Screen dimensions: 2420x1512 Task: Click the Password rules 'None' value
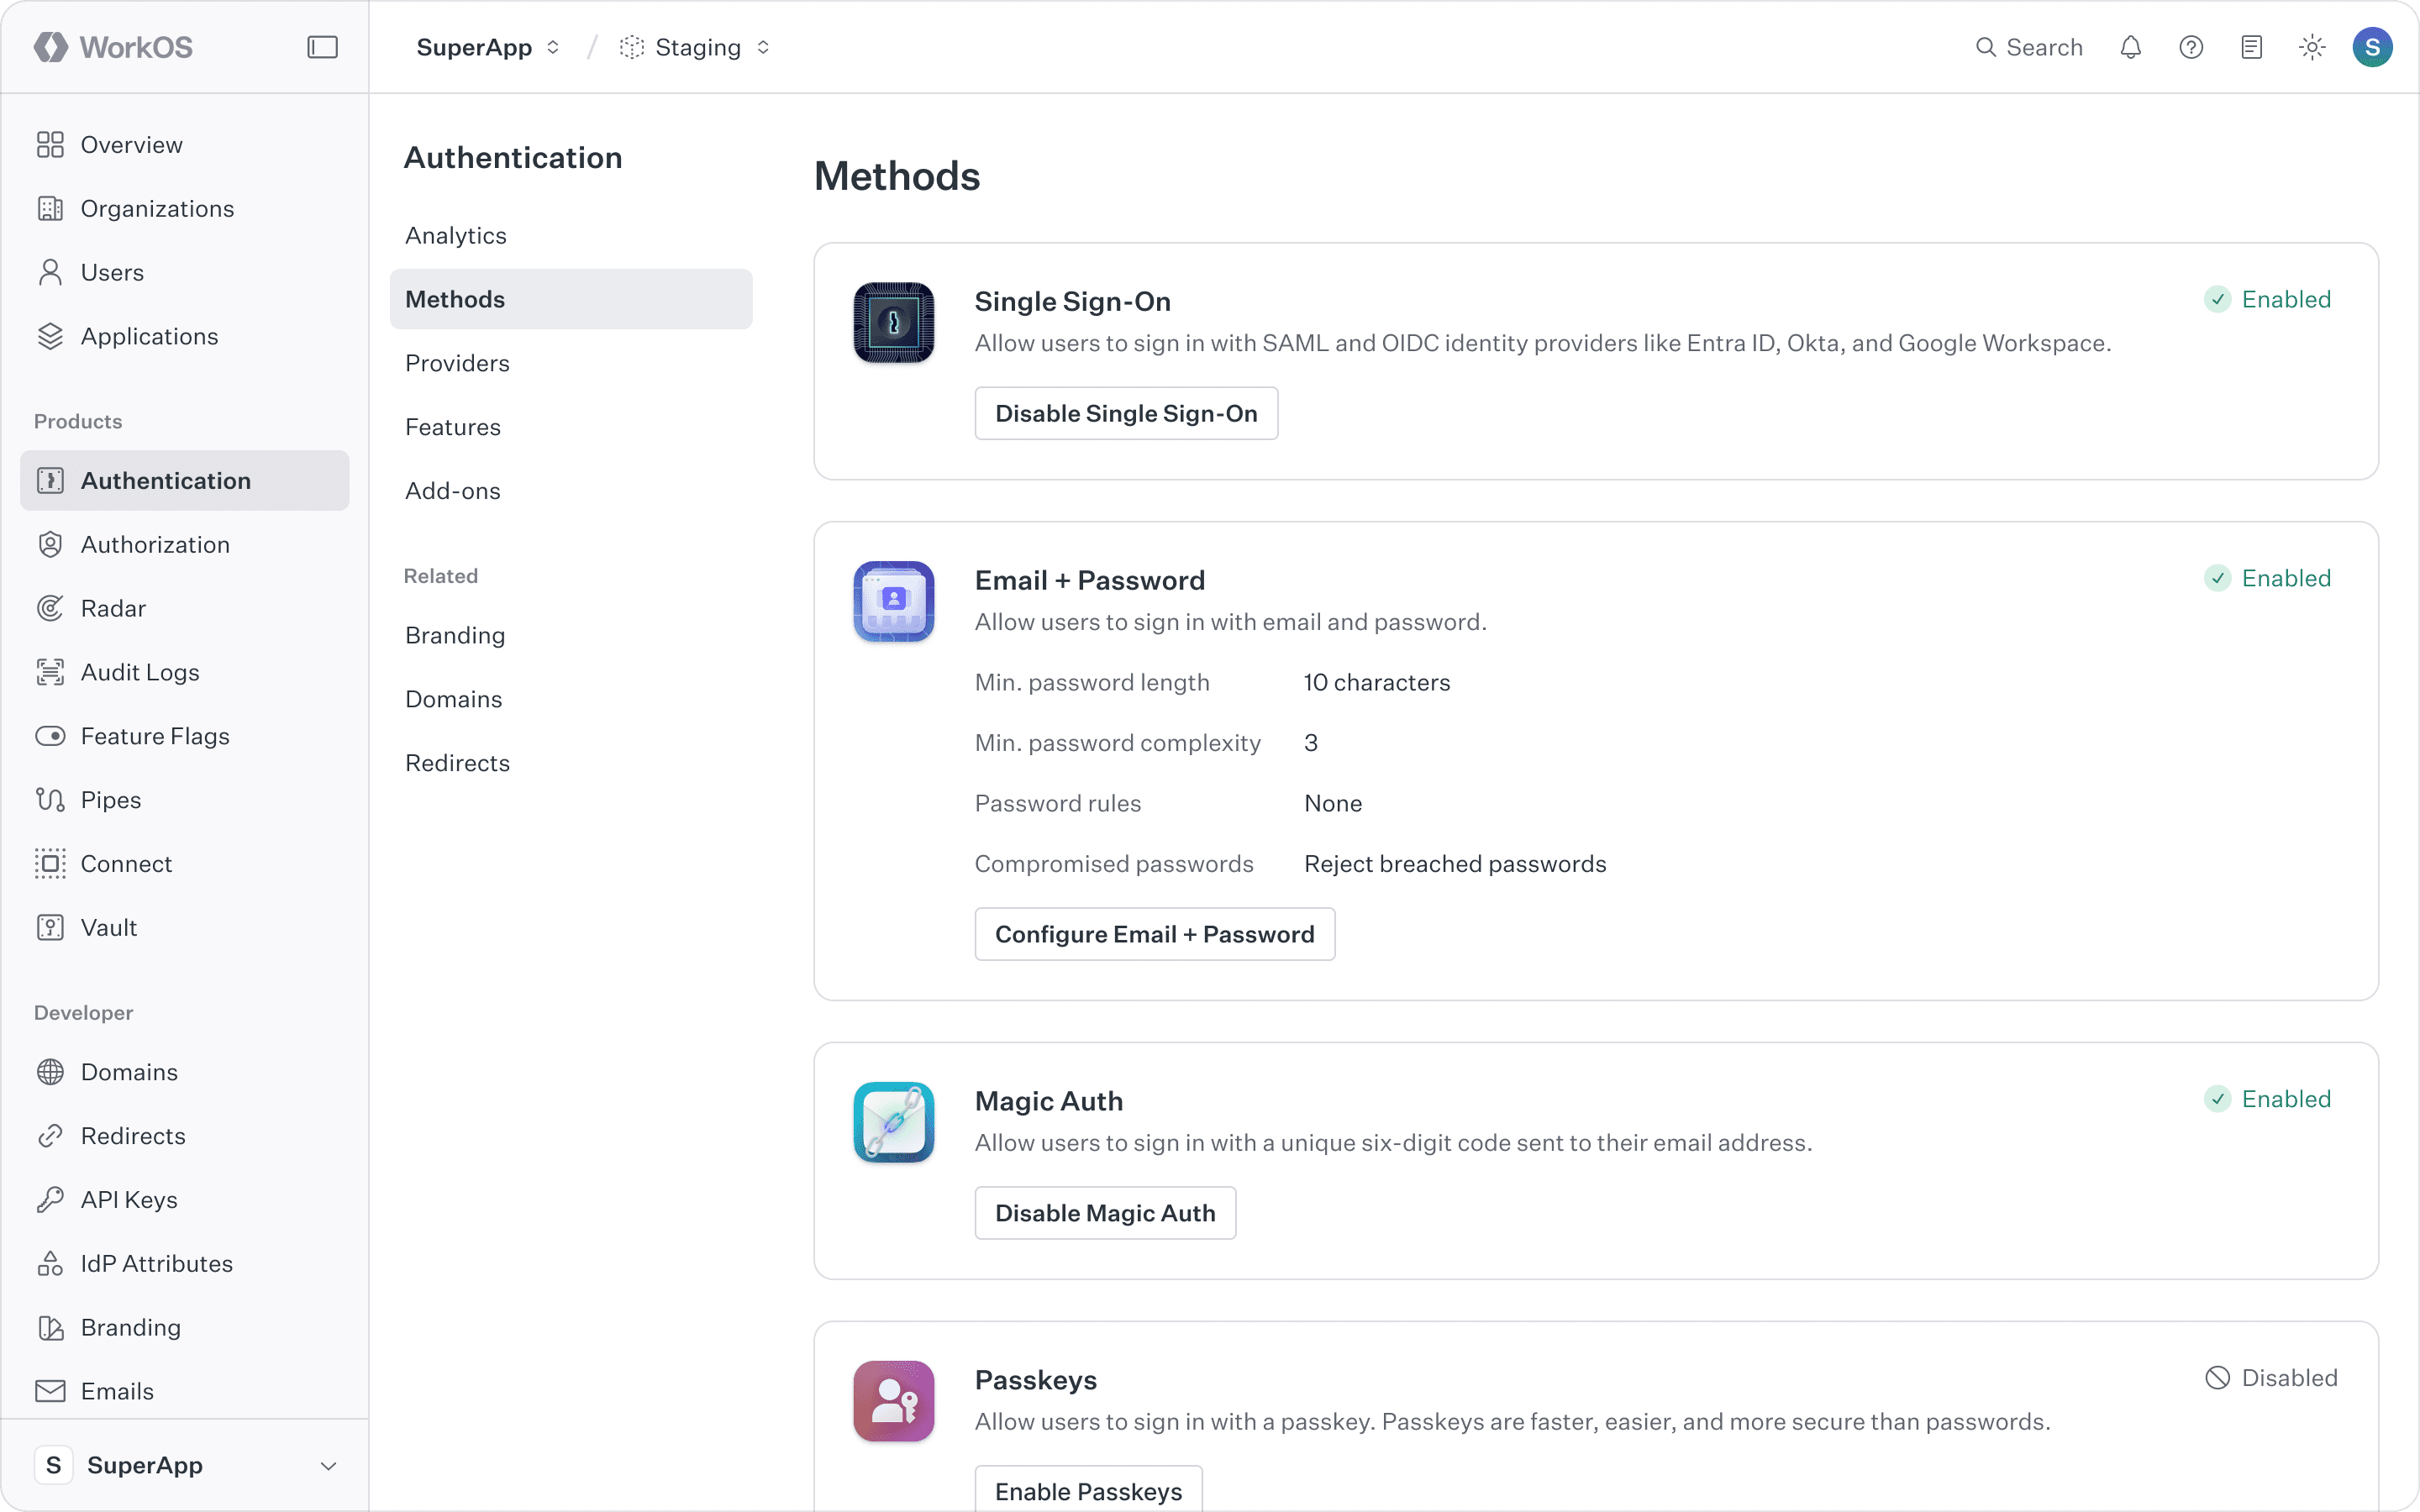click(x=1333, y=804)
